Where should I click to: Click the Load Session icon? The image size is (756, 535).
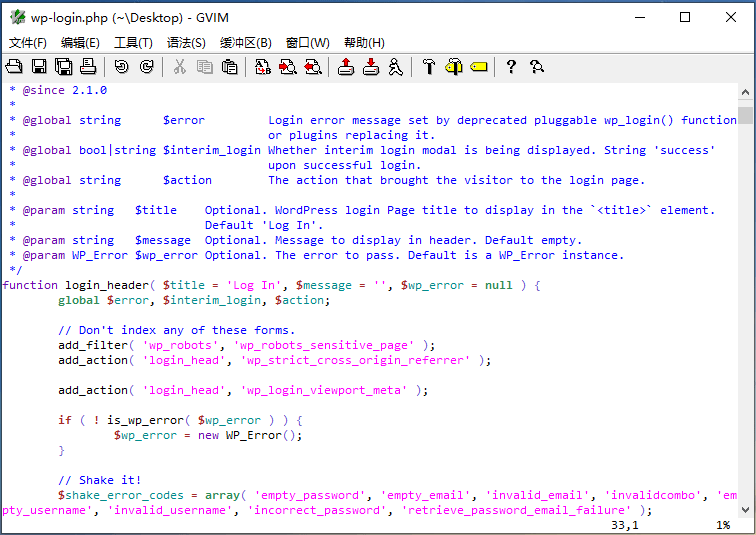point(346,67)
